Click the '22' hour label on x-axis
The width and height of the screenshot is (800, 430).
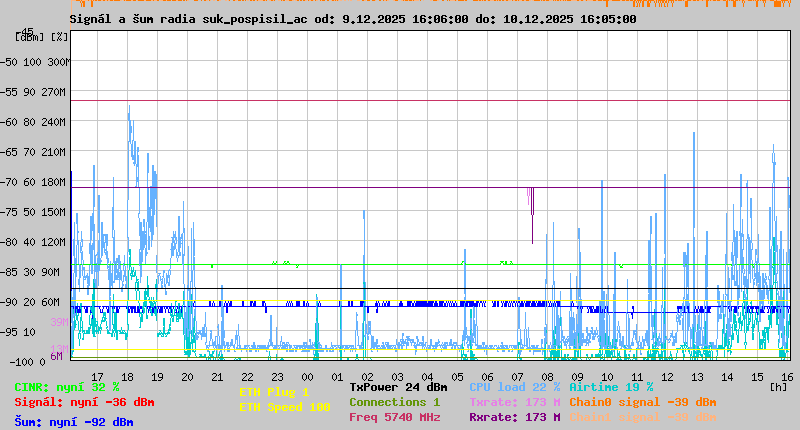247,377
